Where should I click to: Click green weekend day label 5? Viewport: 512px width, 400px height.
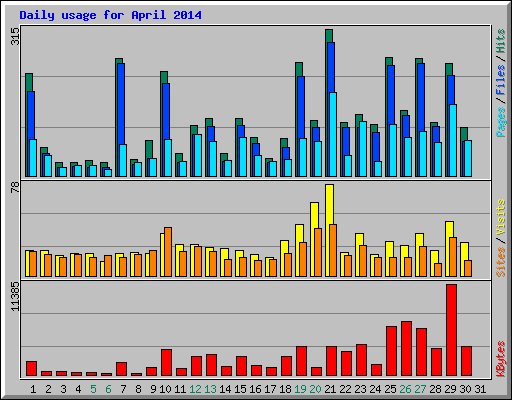93,389
